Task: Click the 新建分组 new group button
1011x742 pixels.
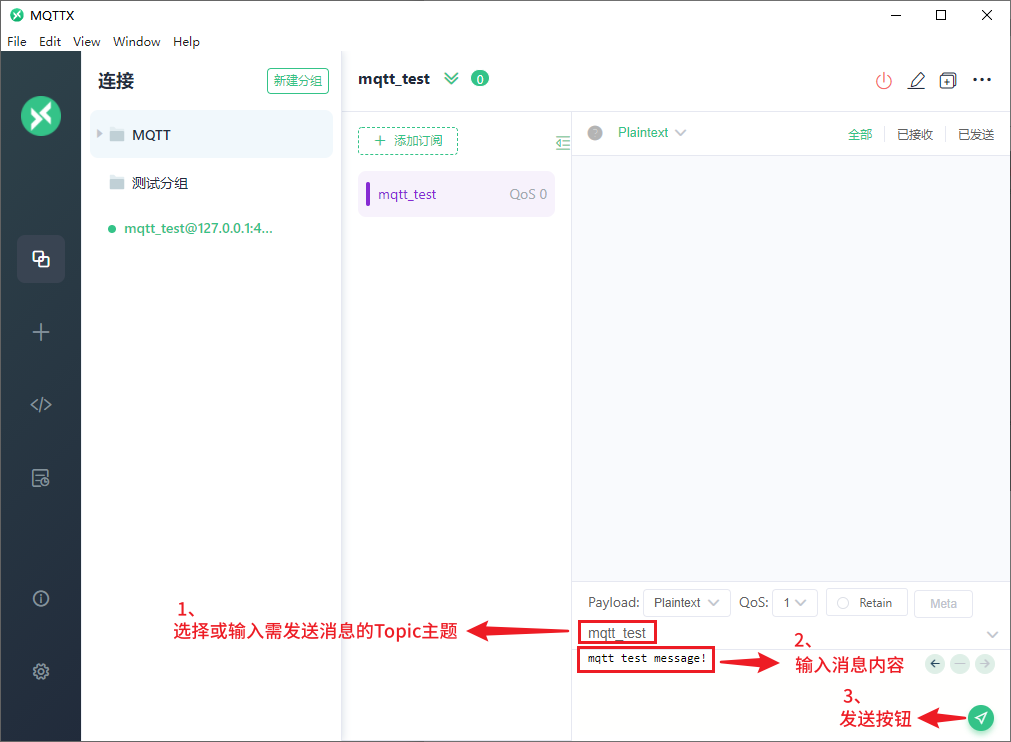Action: pyautogui.click(x=298, y=81)
